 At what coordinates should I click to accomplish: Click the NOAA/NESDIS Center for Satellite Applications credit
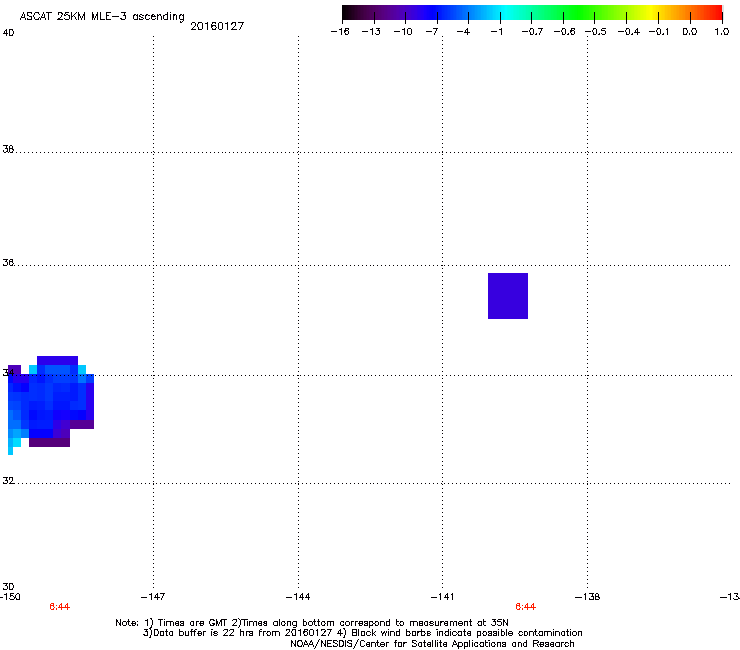[432, 644]
